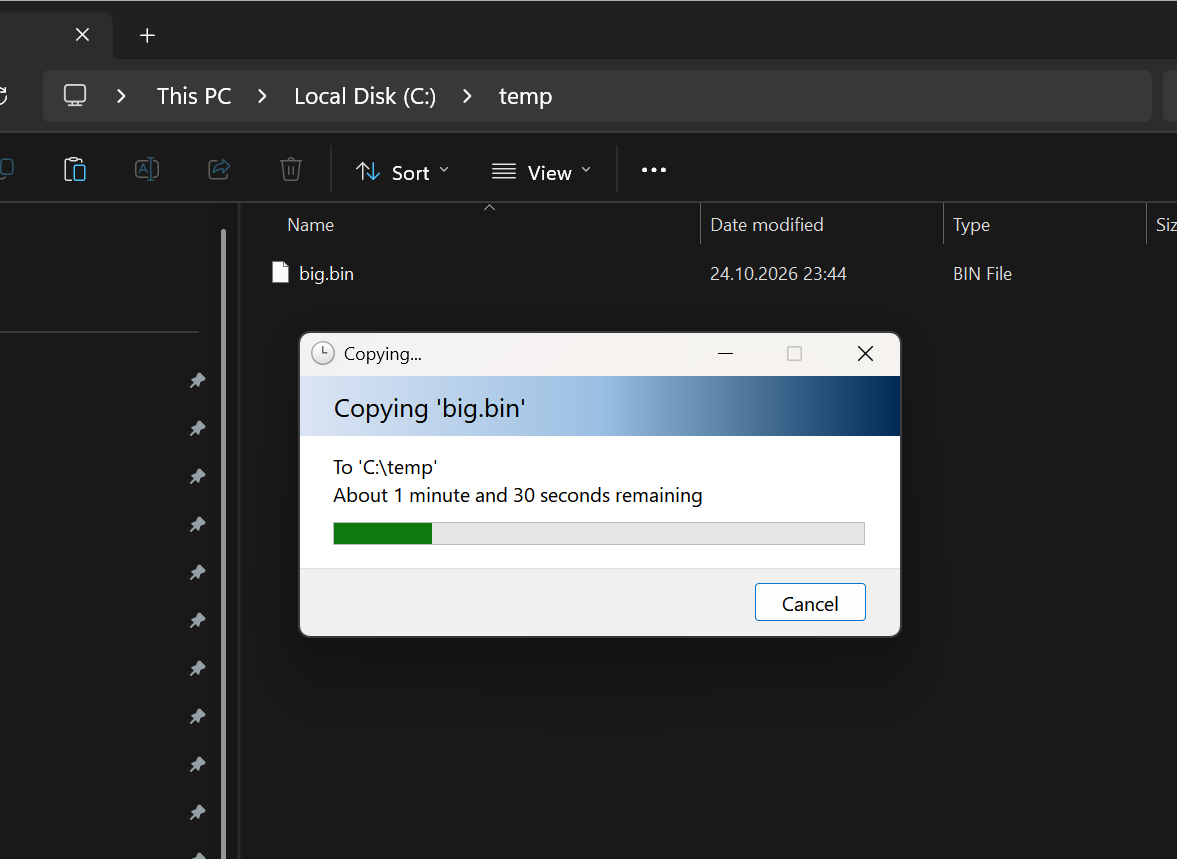This screenshot has width=1177, height=859.
Task: Click the BIN File type cell
Action: 982,273
